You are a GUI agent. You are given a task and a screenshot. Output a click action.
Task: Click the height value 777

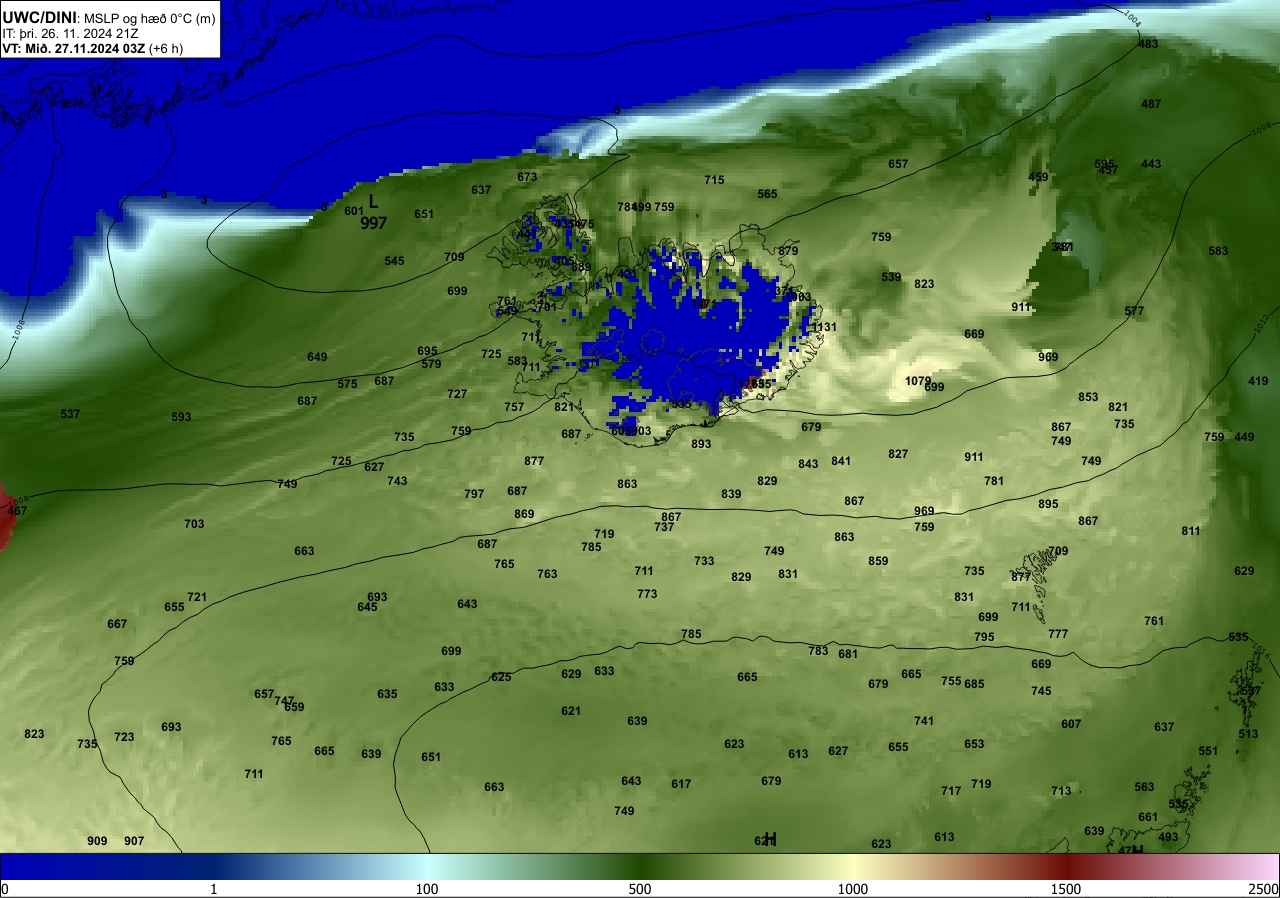point(1058,634)
